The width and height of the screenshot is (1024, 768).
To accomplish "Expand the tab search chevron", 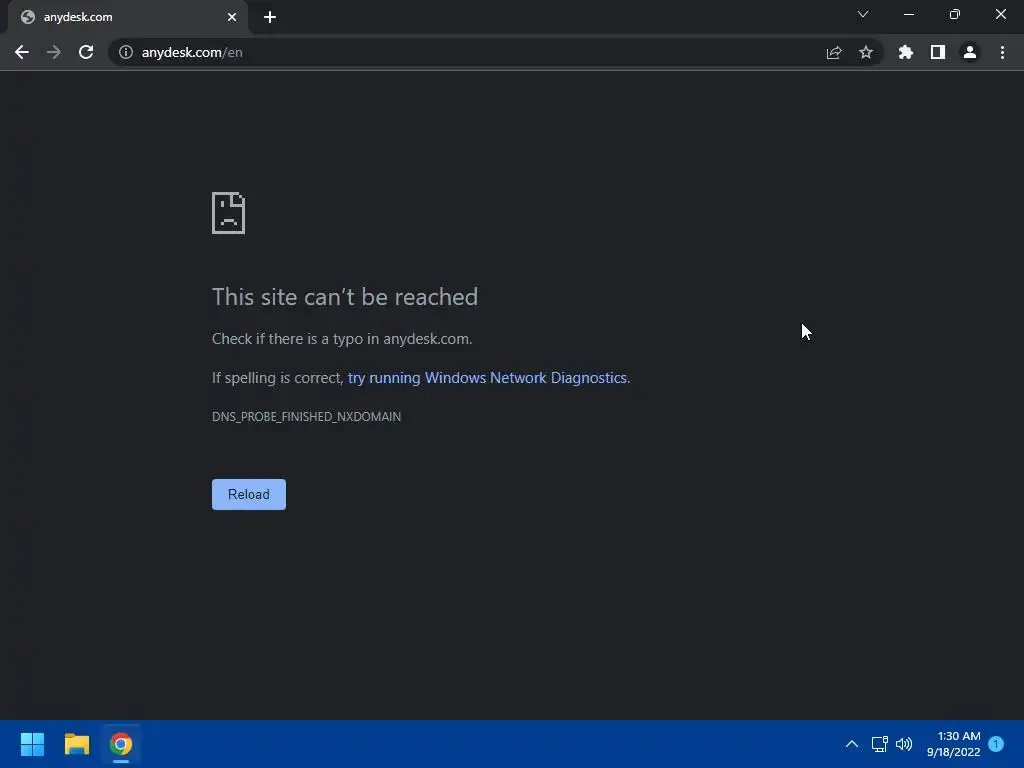I will click(863, 14).
